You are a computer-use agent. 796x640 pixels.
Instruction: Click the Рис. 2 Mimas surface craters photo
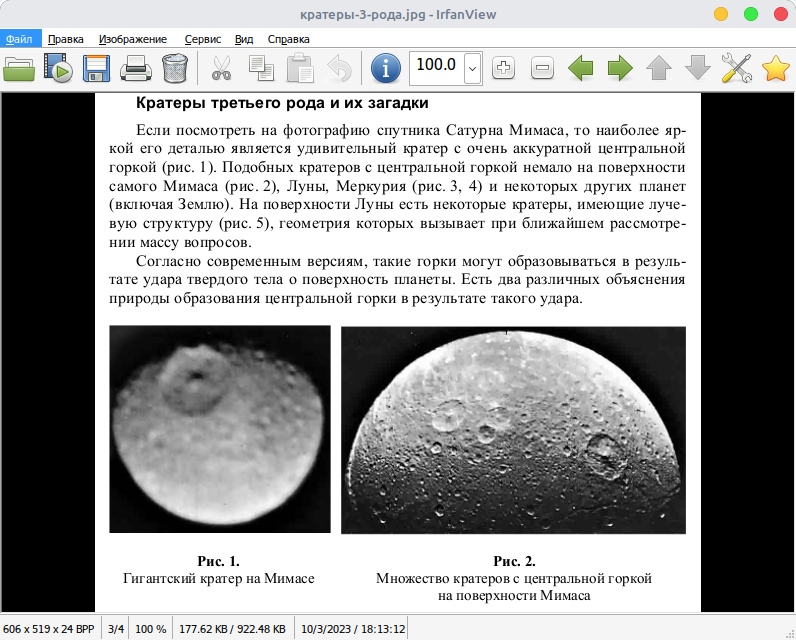[513, 430]
